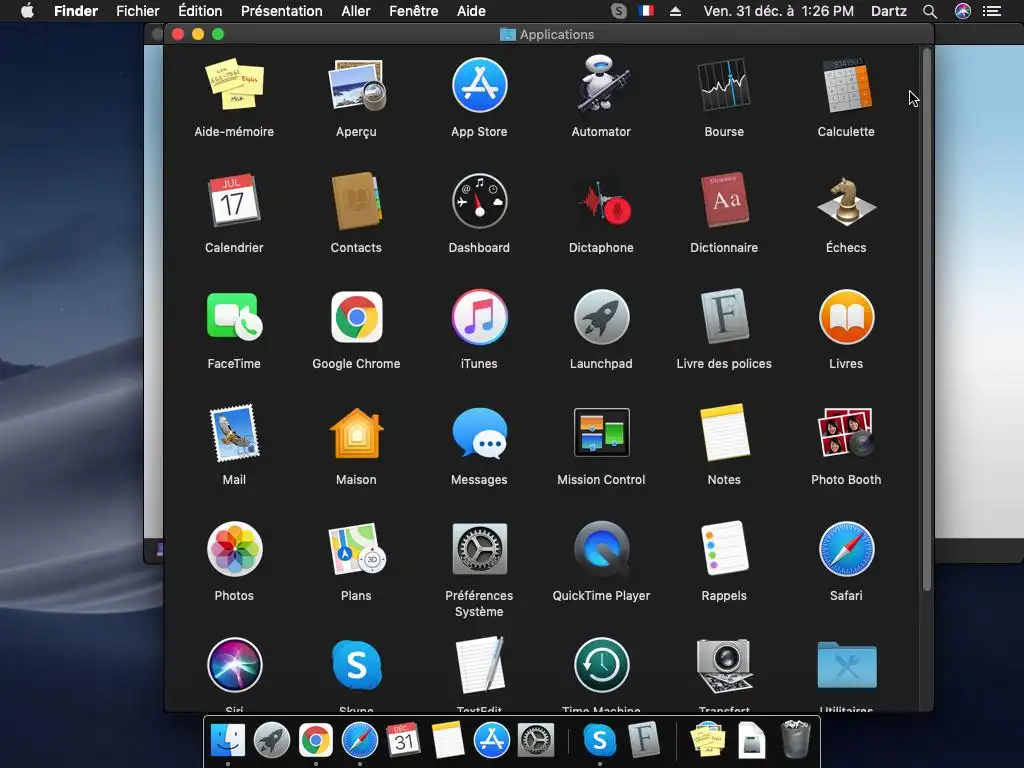This screenshot has height=768, width=1024.
Task: Open the Calculette app icon
Action: (x=846, y=85)
